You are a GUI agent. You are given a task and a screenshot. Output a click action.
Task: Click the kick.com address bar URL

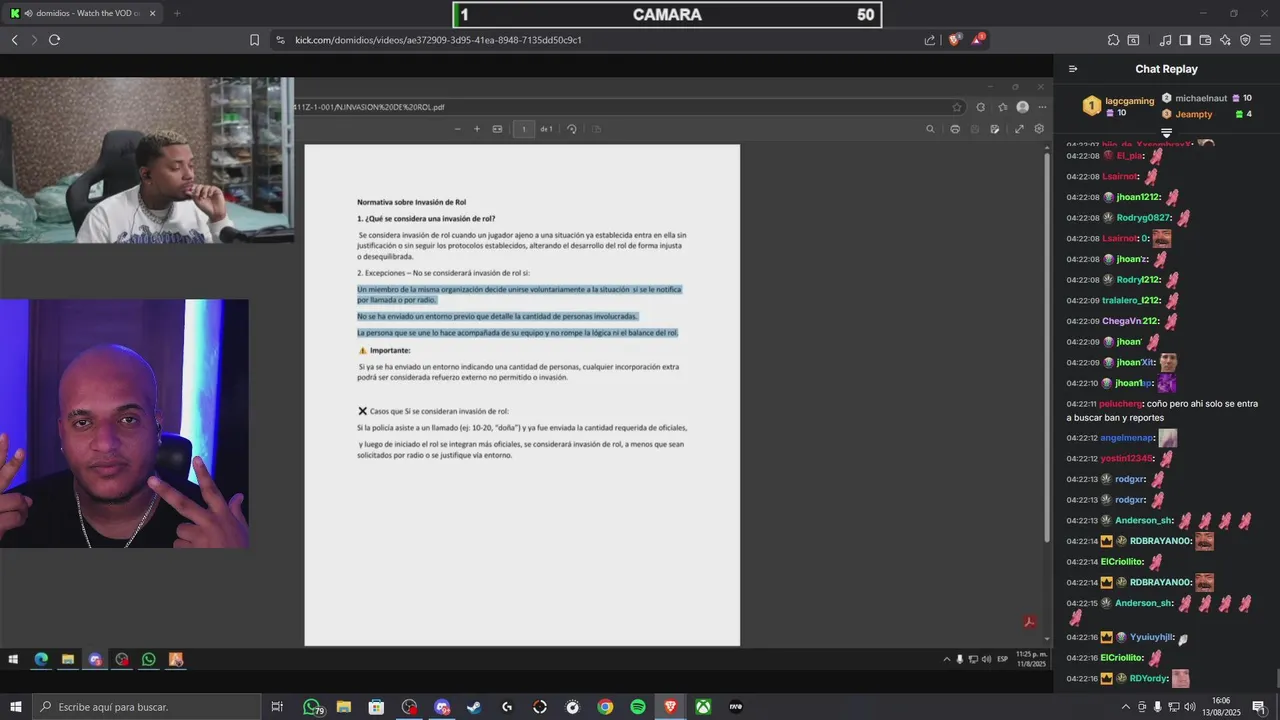[438, 40]
